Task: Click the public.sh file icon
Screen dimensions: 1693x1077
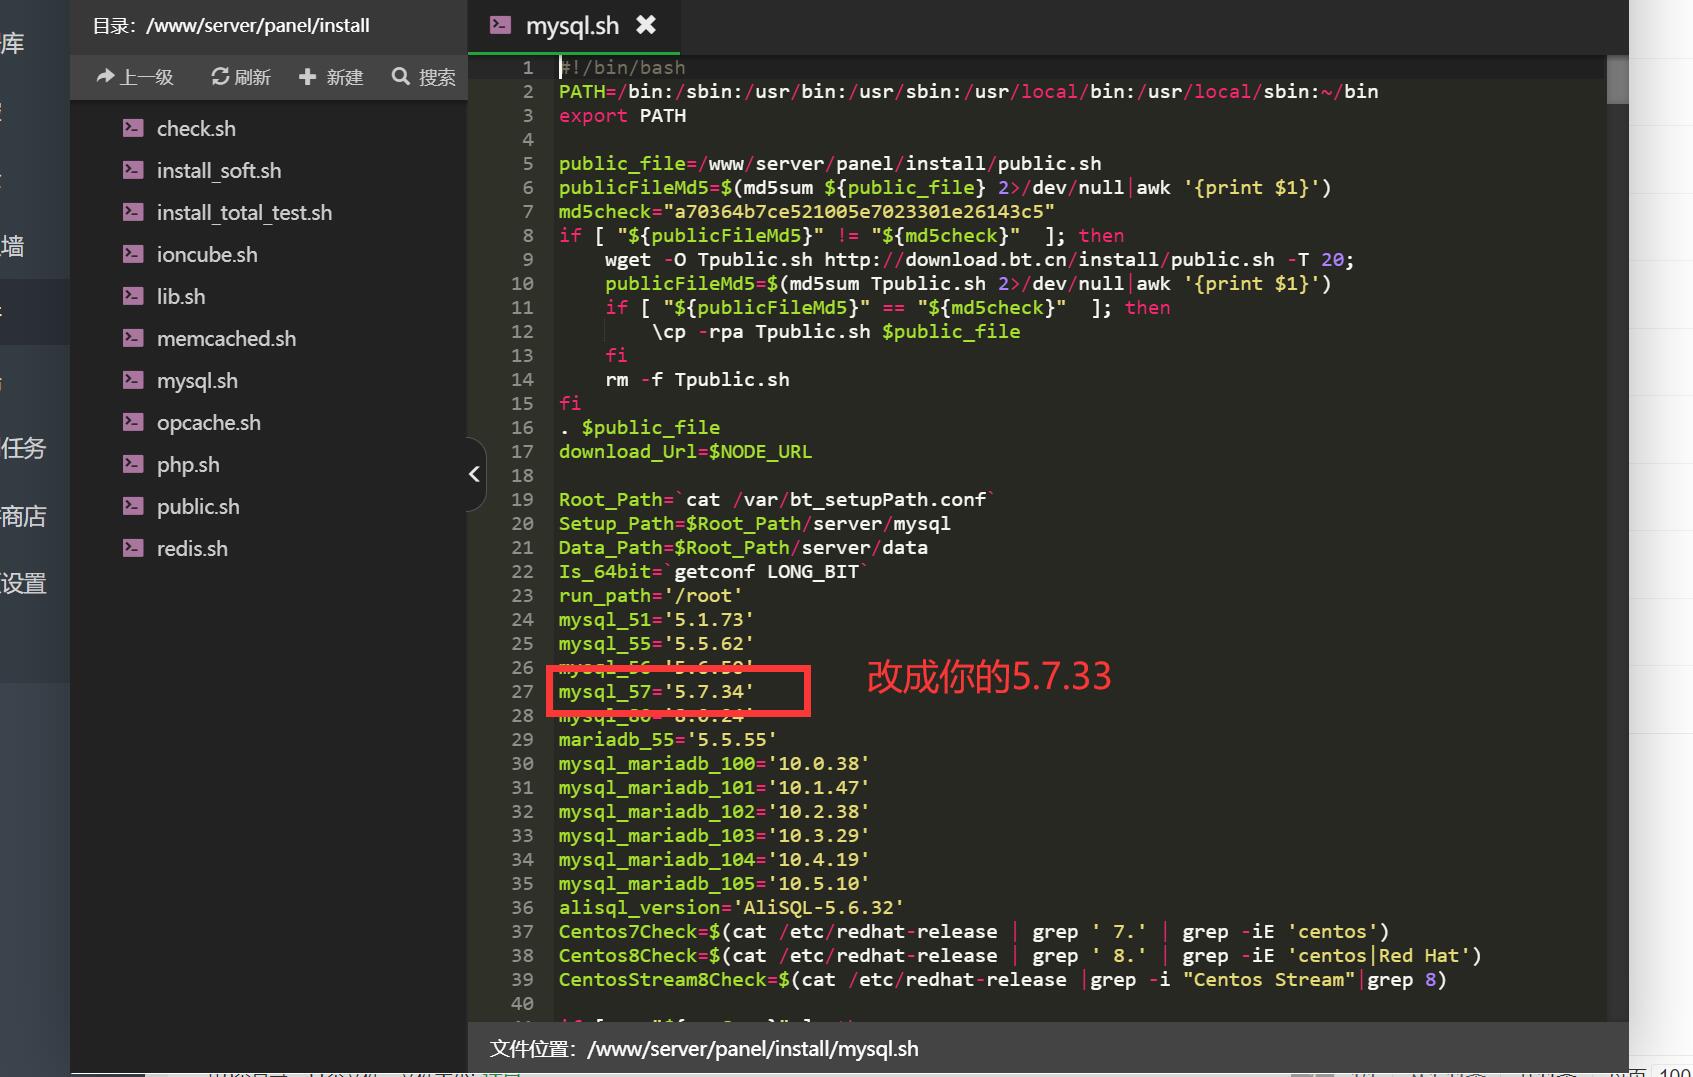Action: click(133, 506)
